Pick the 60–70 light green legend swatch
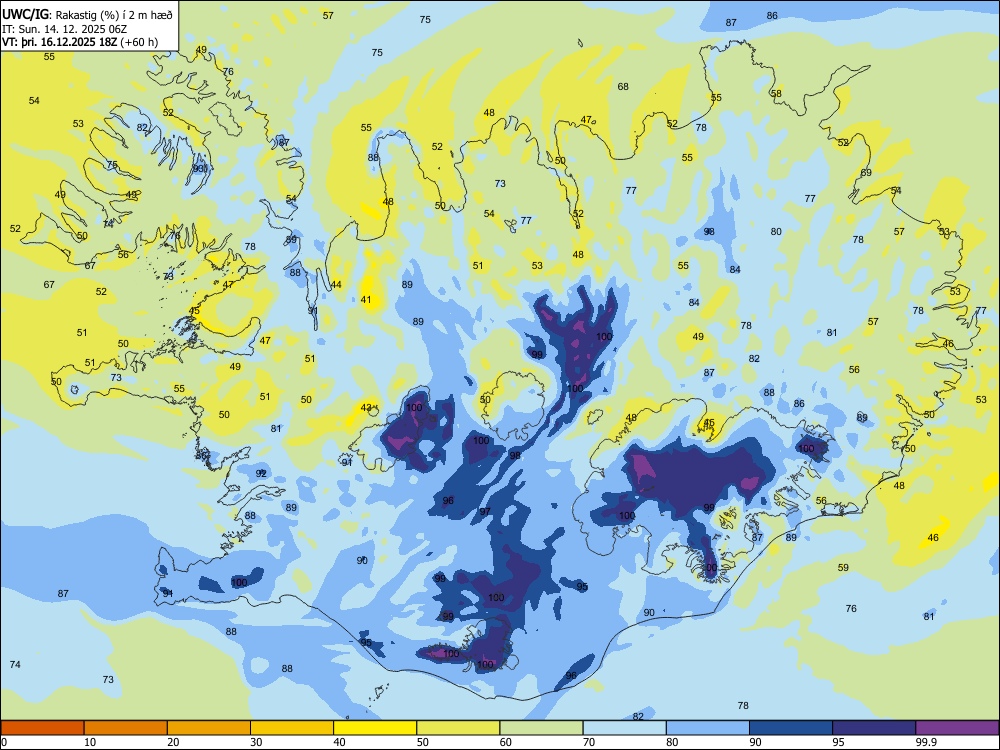Screen dimensions: 1000x750 541,728
